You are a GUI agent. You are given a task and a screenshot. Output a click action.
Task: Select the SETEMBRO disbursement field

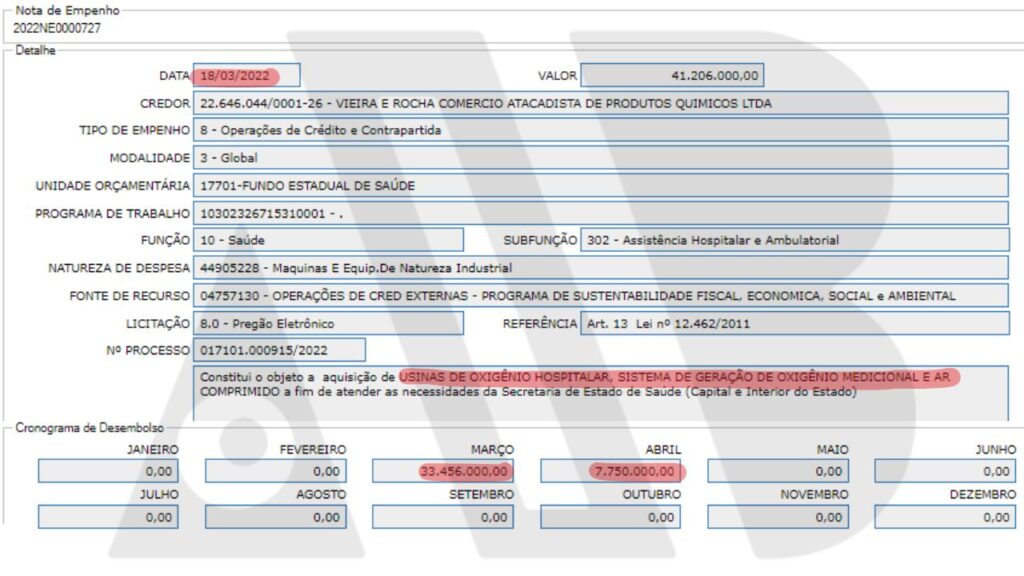[x=443, y=517]
